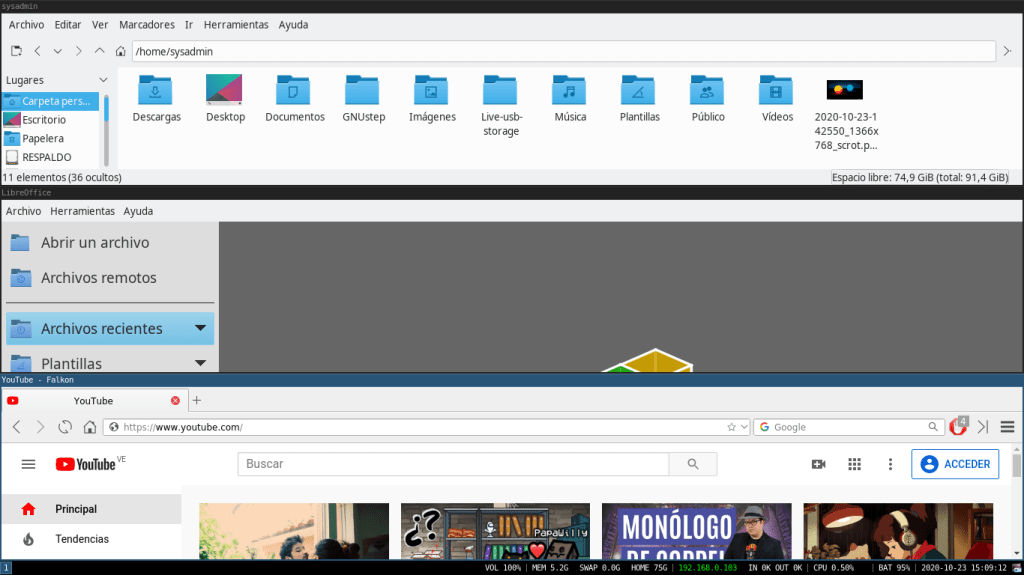1024x575 pixels.
Task: Click Abrir un archivo in LibreOffice
Action: click(94, 242)
